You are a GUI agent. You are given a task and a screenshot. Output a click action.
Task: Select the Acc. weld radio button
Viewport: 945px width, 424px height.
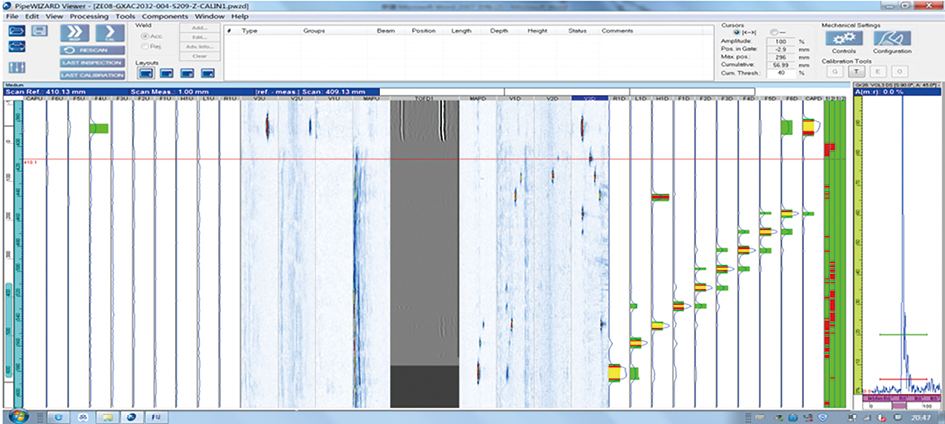pyautogui.click(x=146, y=36)
